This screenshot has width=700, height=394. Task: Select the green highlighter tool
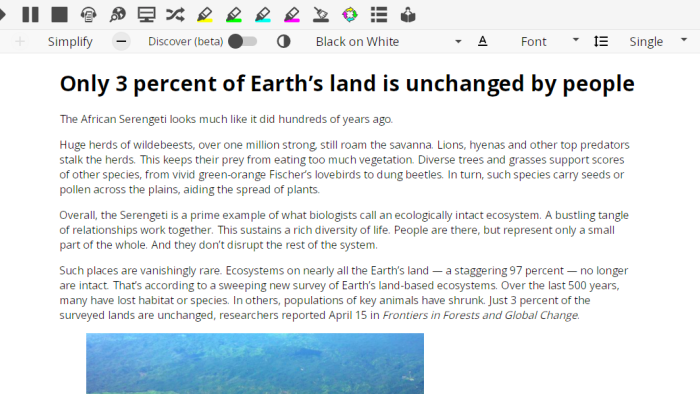point(233,15)
